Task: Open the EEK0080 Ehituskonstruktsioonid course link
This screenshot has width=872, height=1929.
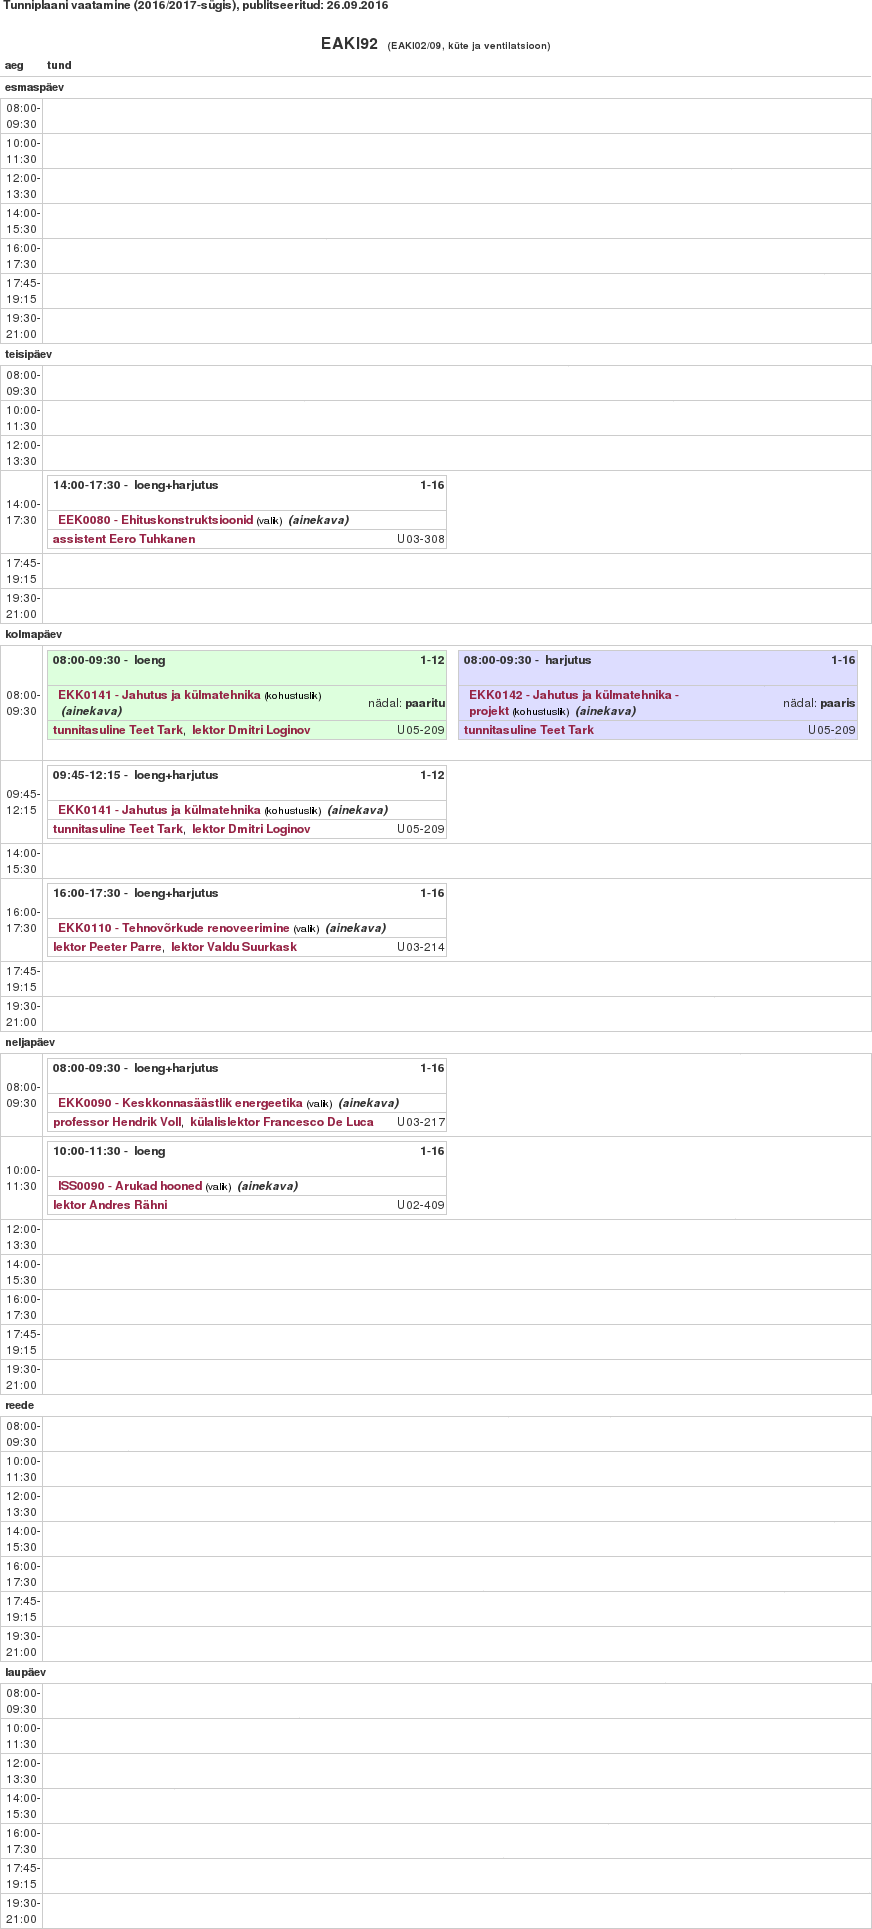Action: point(155,520)
